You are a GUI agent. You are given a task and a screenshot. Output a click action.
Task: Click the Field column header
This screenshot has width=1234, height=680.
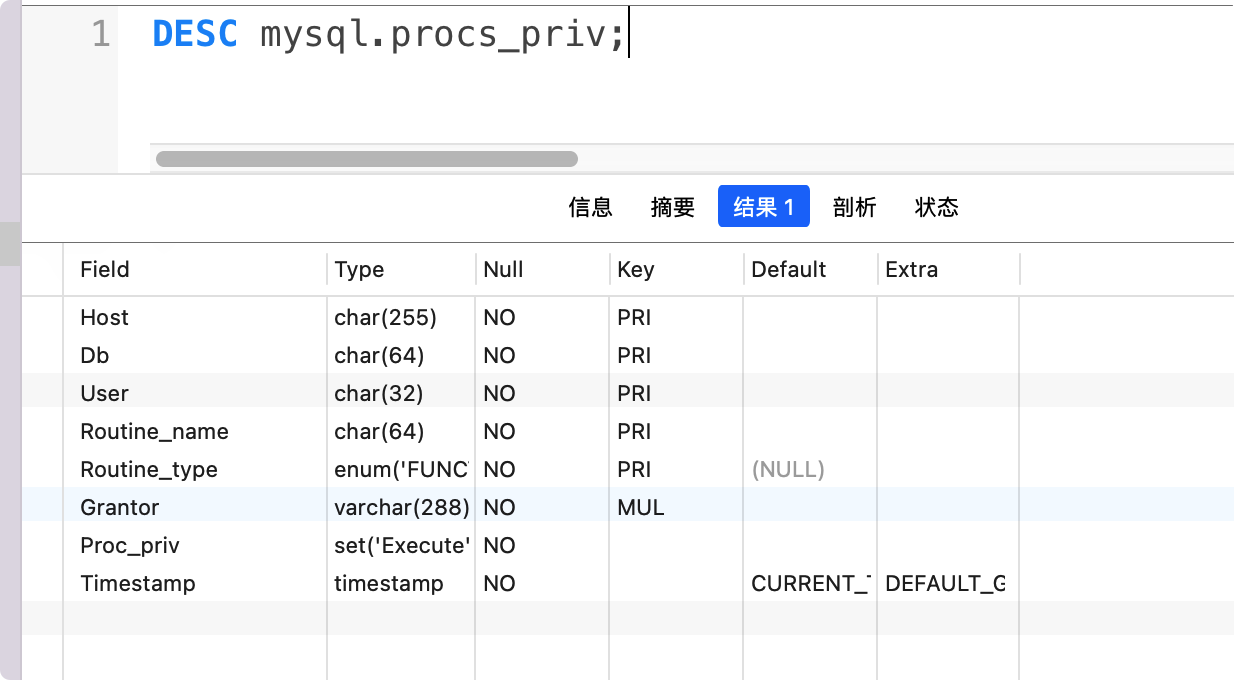click(x=103, y=269)
